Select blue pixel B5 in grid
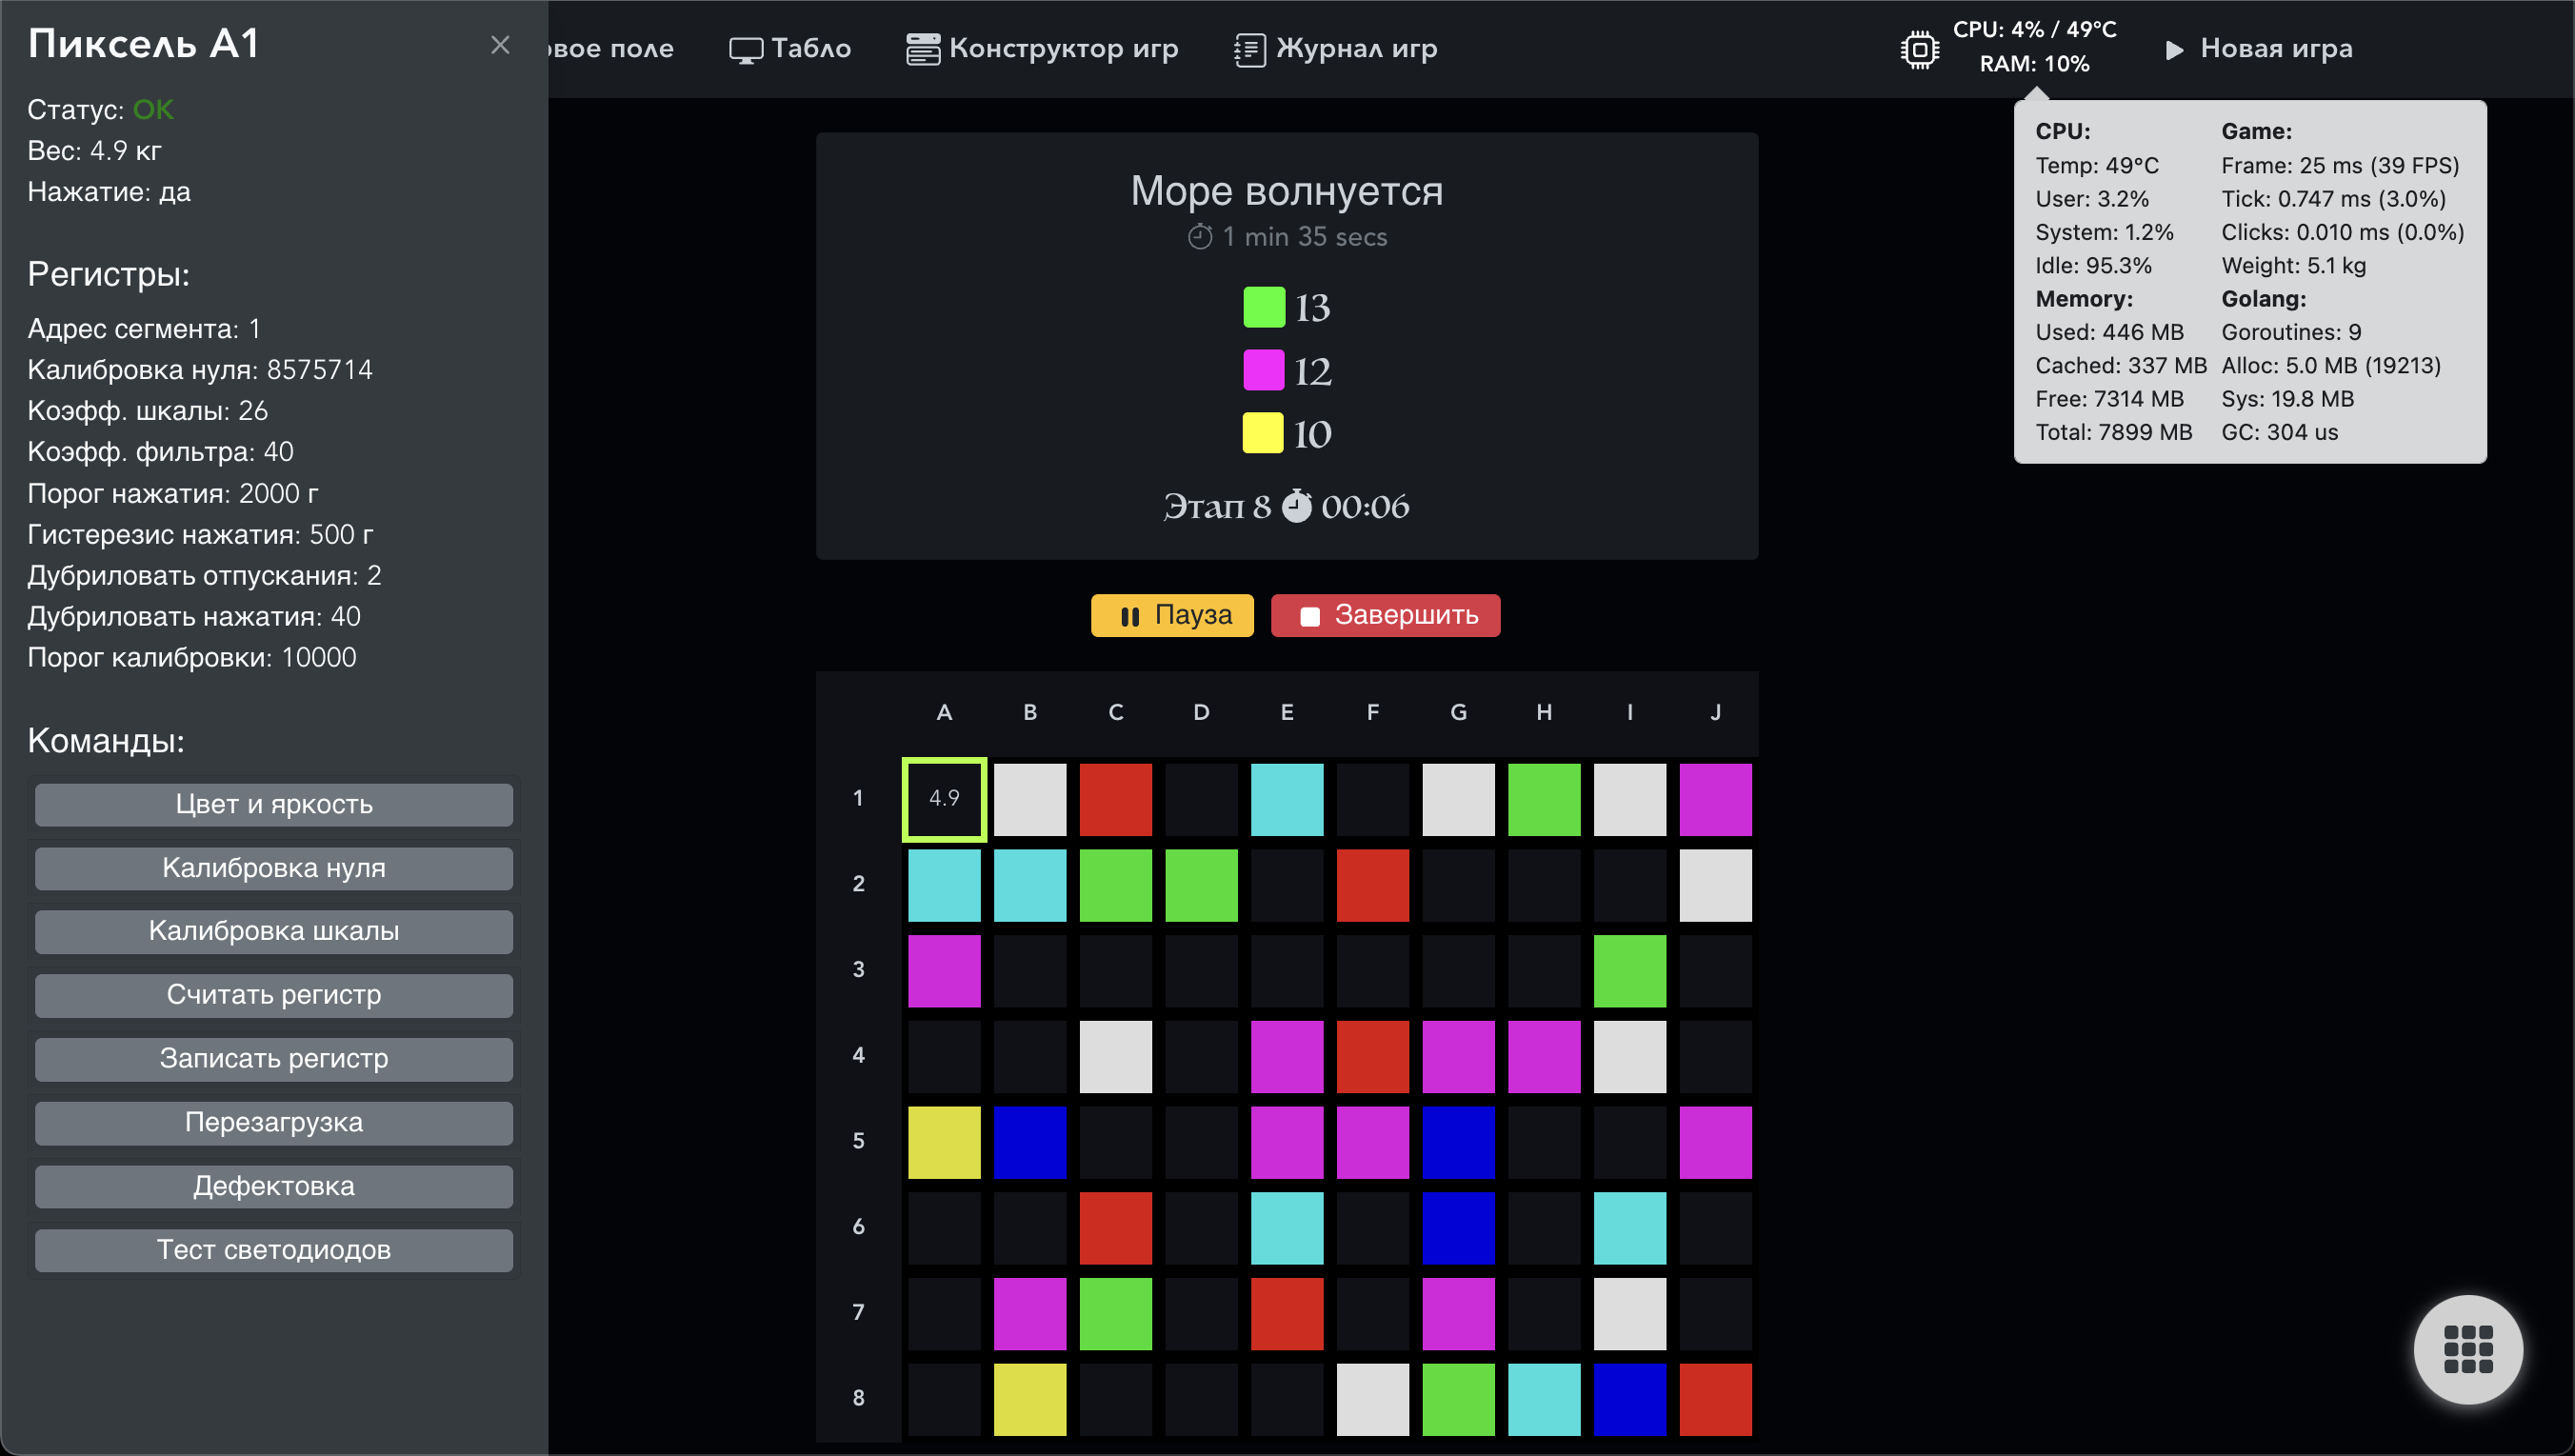The height and width of the screenshot is (1456, 2575). 1030,1142
